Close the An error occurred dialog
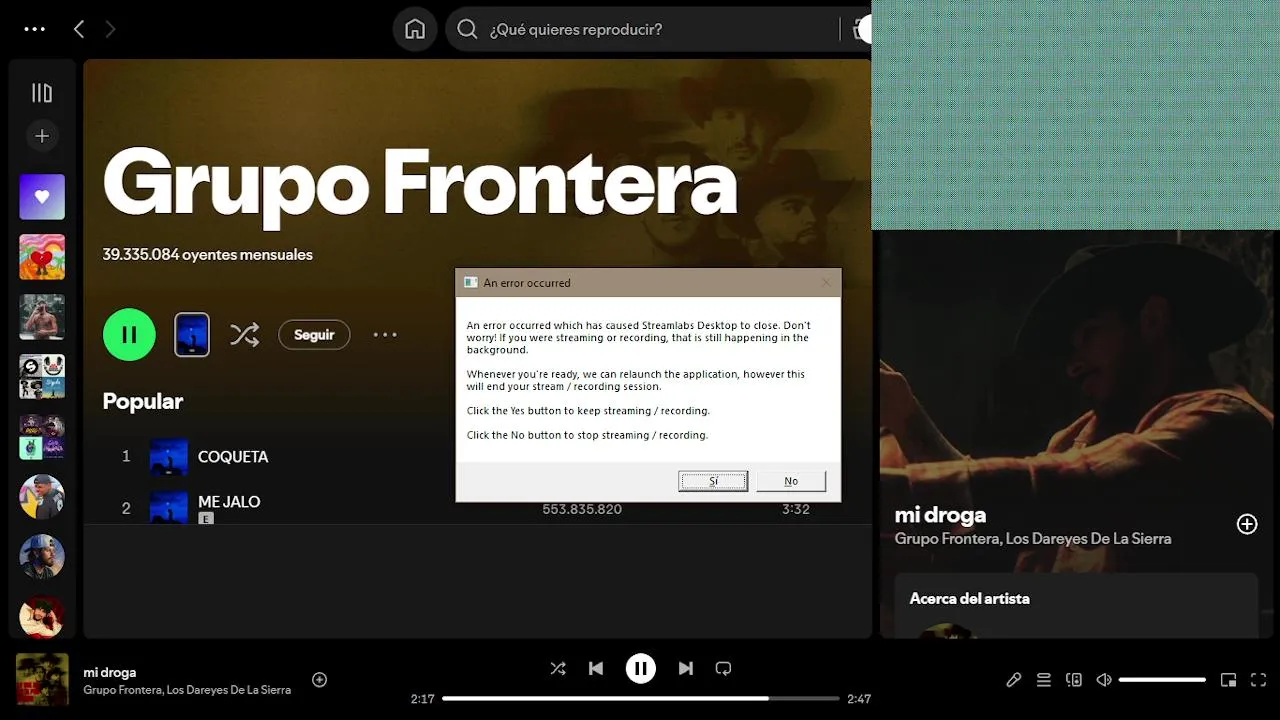The image size is (1280, 720). click(x=826, y=282)
